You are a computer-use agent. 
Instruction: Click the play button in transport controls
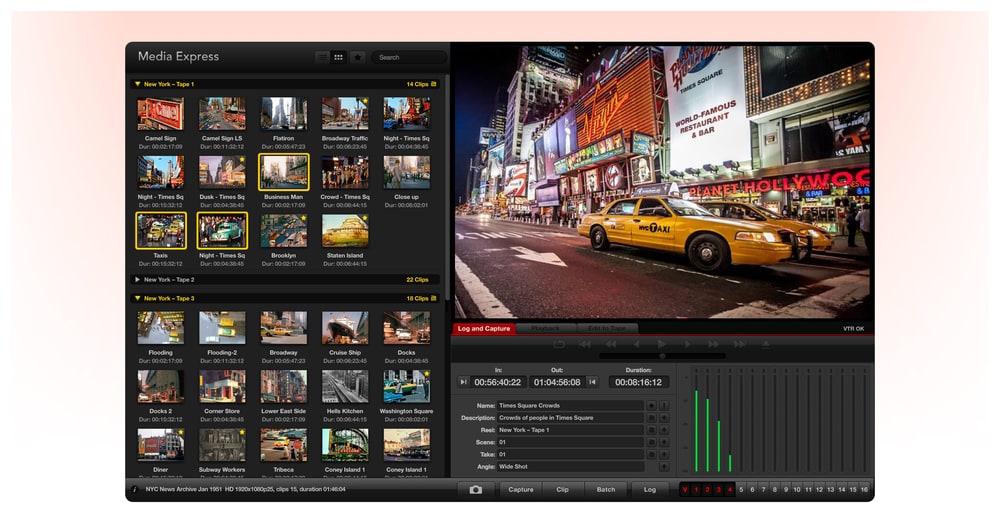pyautogui.click(x=661, y=344)
